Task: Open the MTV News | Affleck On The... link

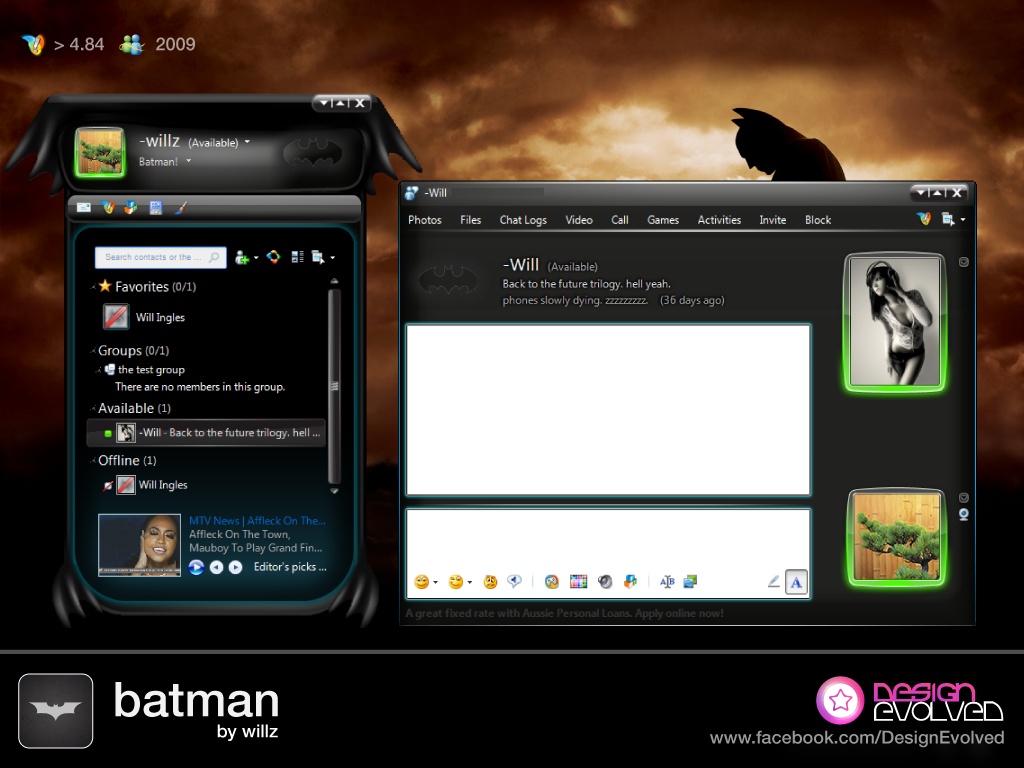Action: tap(257, 520)
